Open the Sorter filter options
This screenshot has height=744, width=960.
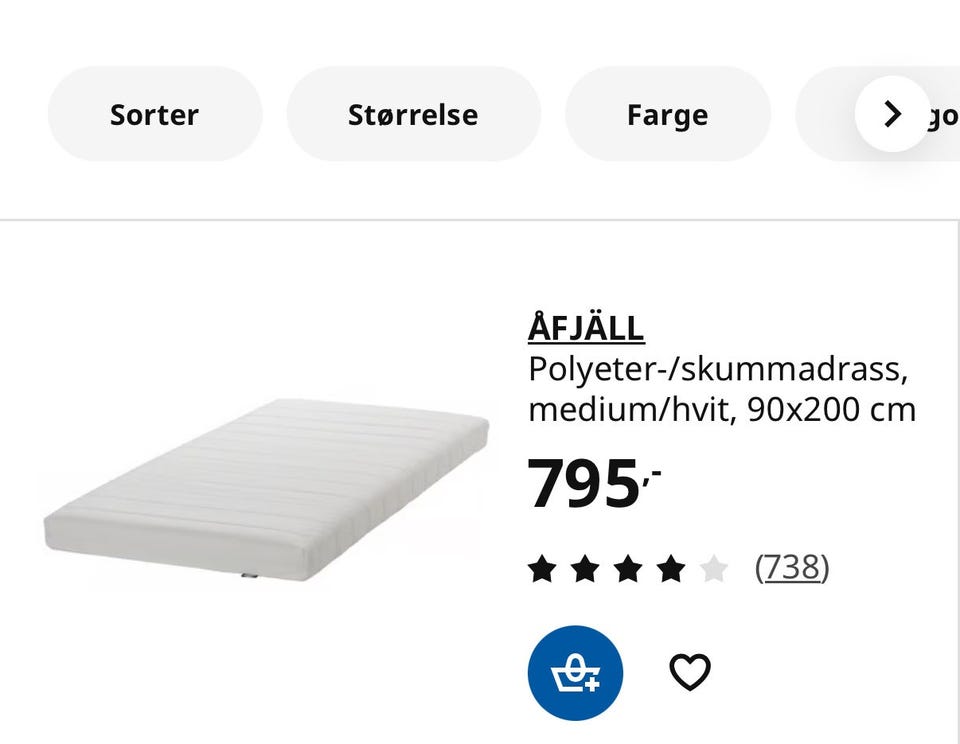click(155, 114)
